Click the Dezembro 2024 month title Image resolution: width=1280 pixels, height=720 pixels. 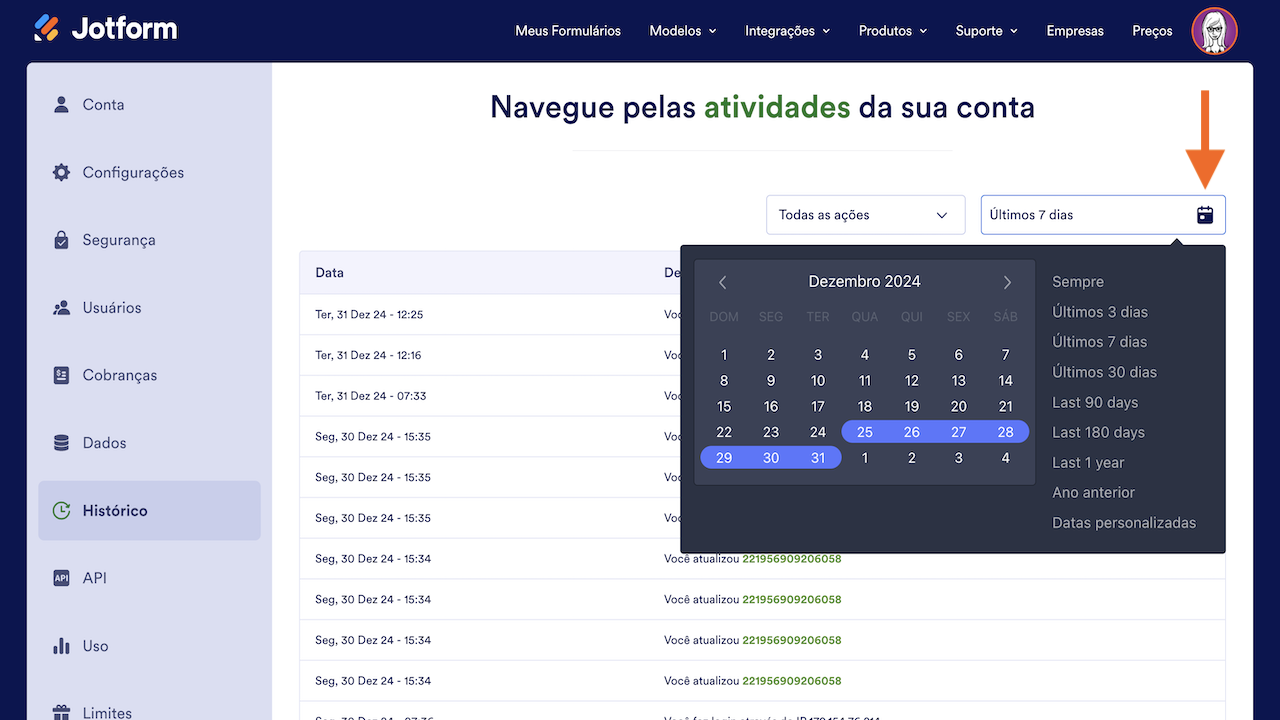[865, 282]
